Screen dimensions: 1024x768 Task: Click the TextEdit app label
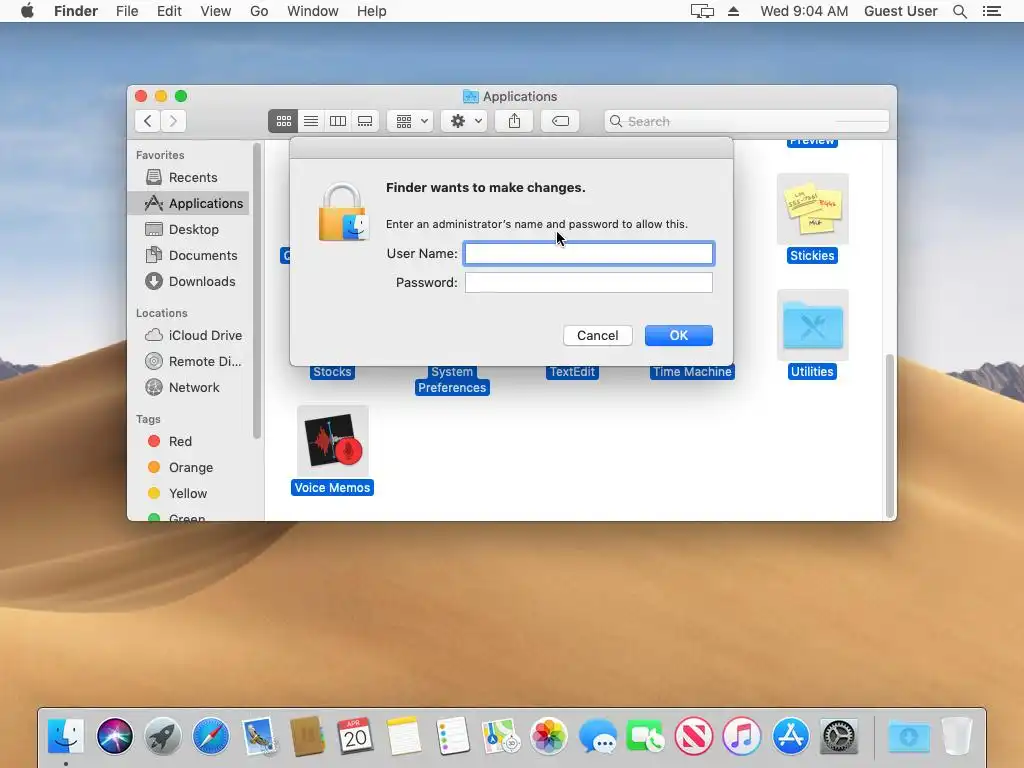(x=572, y=372)
